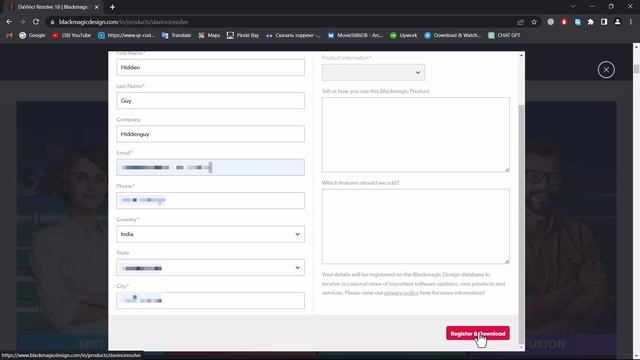The width and height of the screenshot is (640, 360).
Task: Open the Upwork bookmark
Action: [403, 36]
